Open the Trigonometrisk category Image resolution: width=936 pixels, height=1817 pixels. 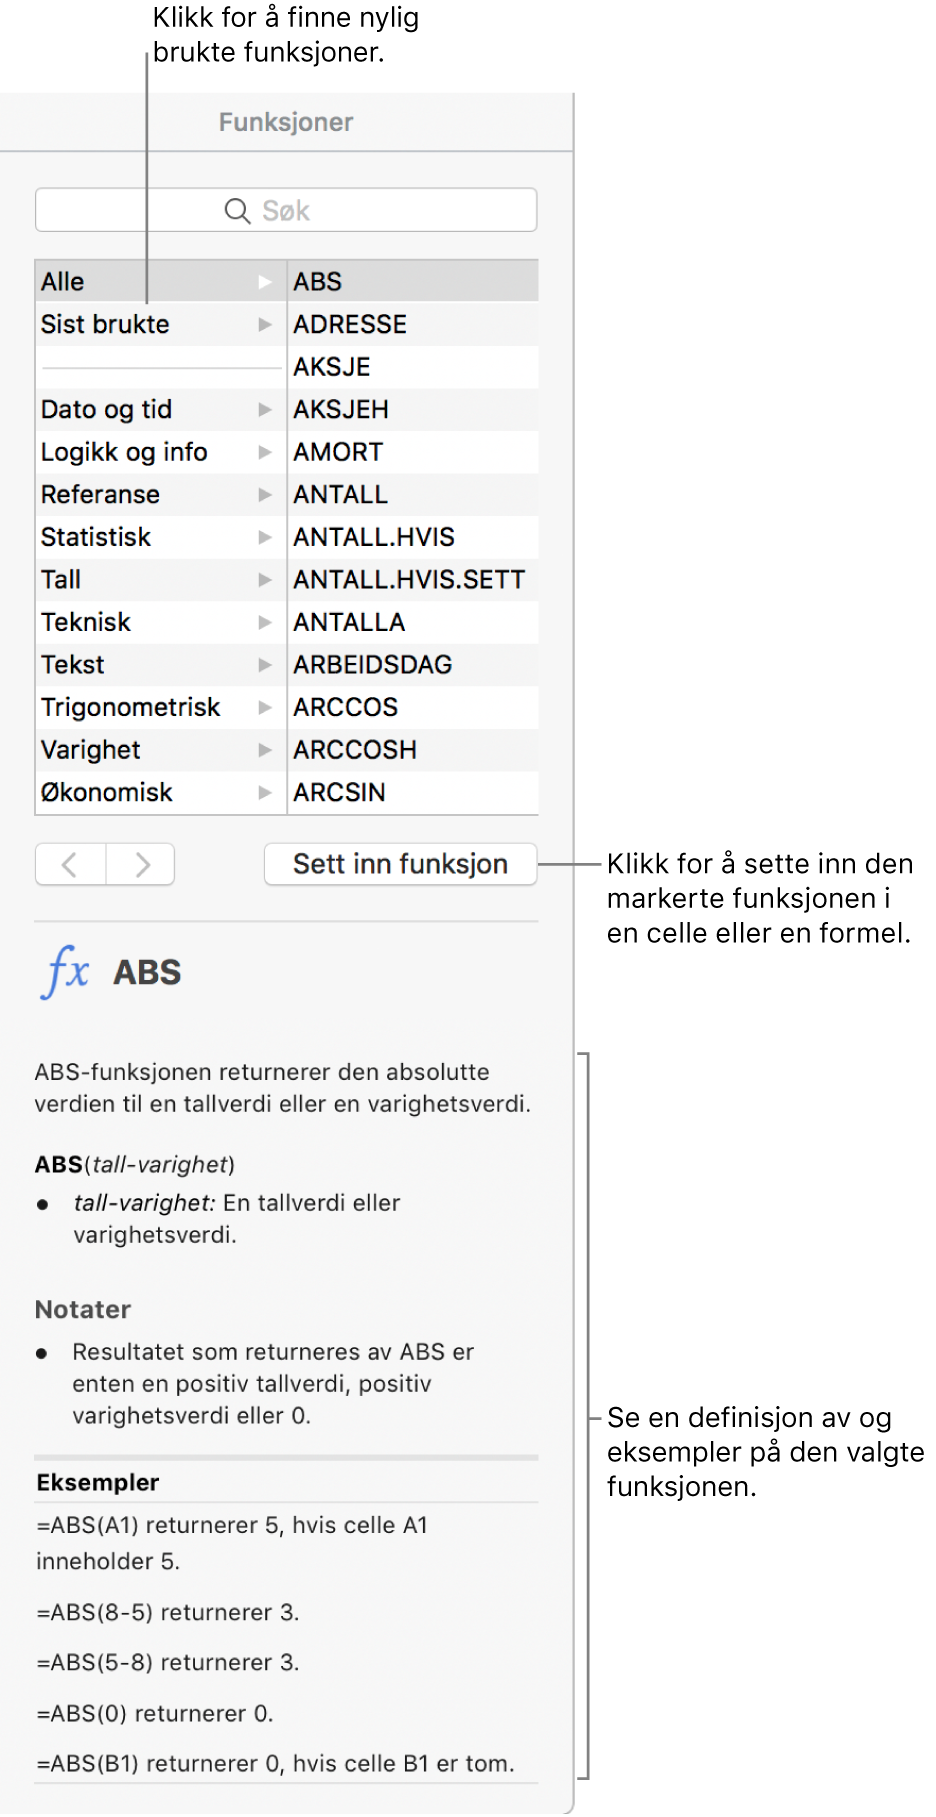tap(130, 708)
